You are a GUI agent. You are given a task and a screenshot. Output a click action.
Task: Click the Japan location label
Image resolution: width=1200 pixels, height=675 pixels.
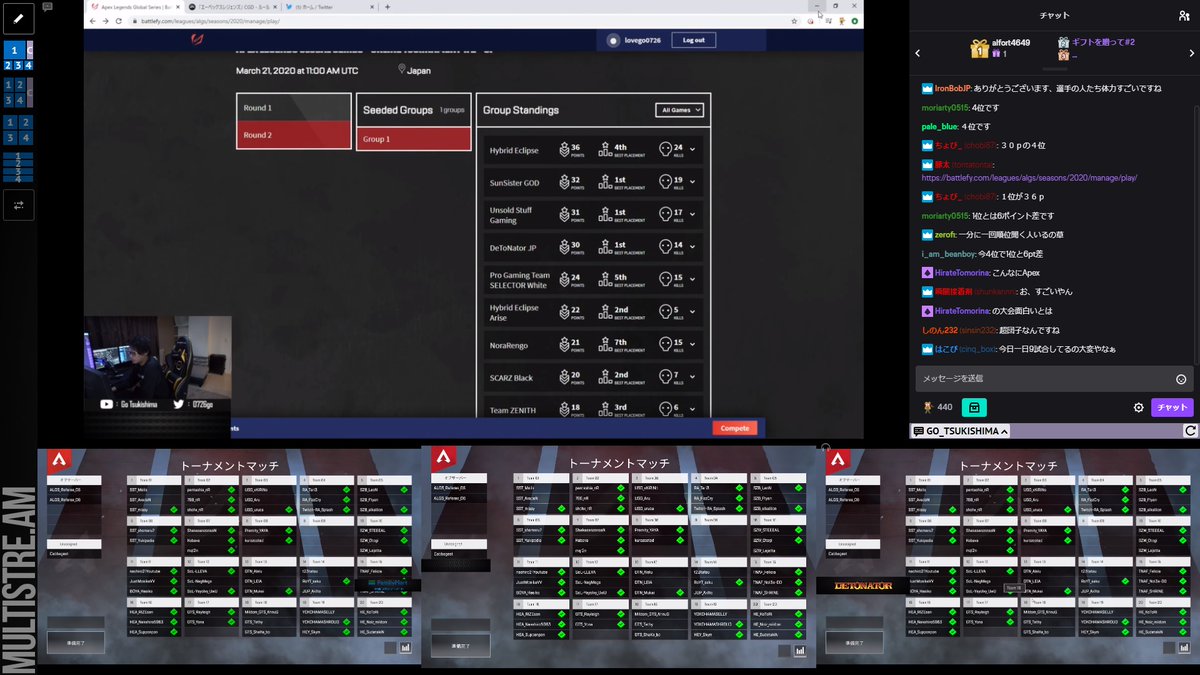pos(419,71)
